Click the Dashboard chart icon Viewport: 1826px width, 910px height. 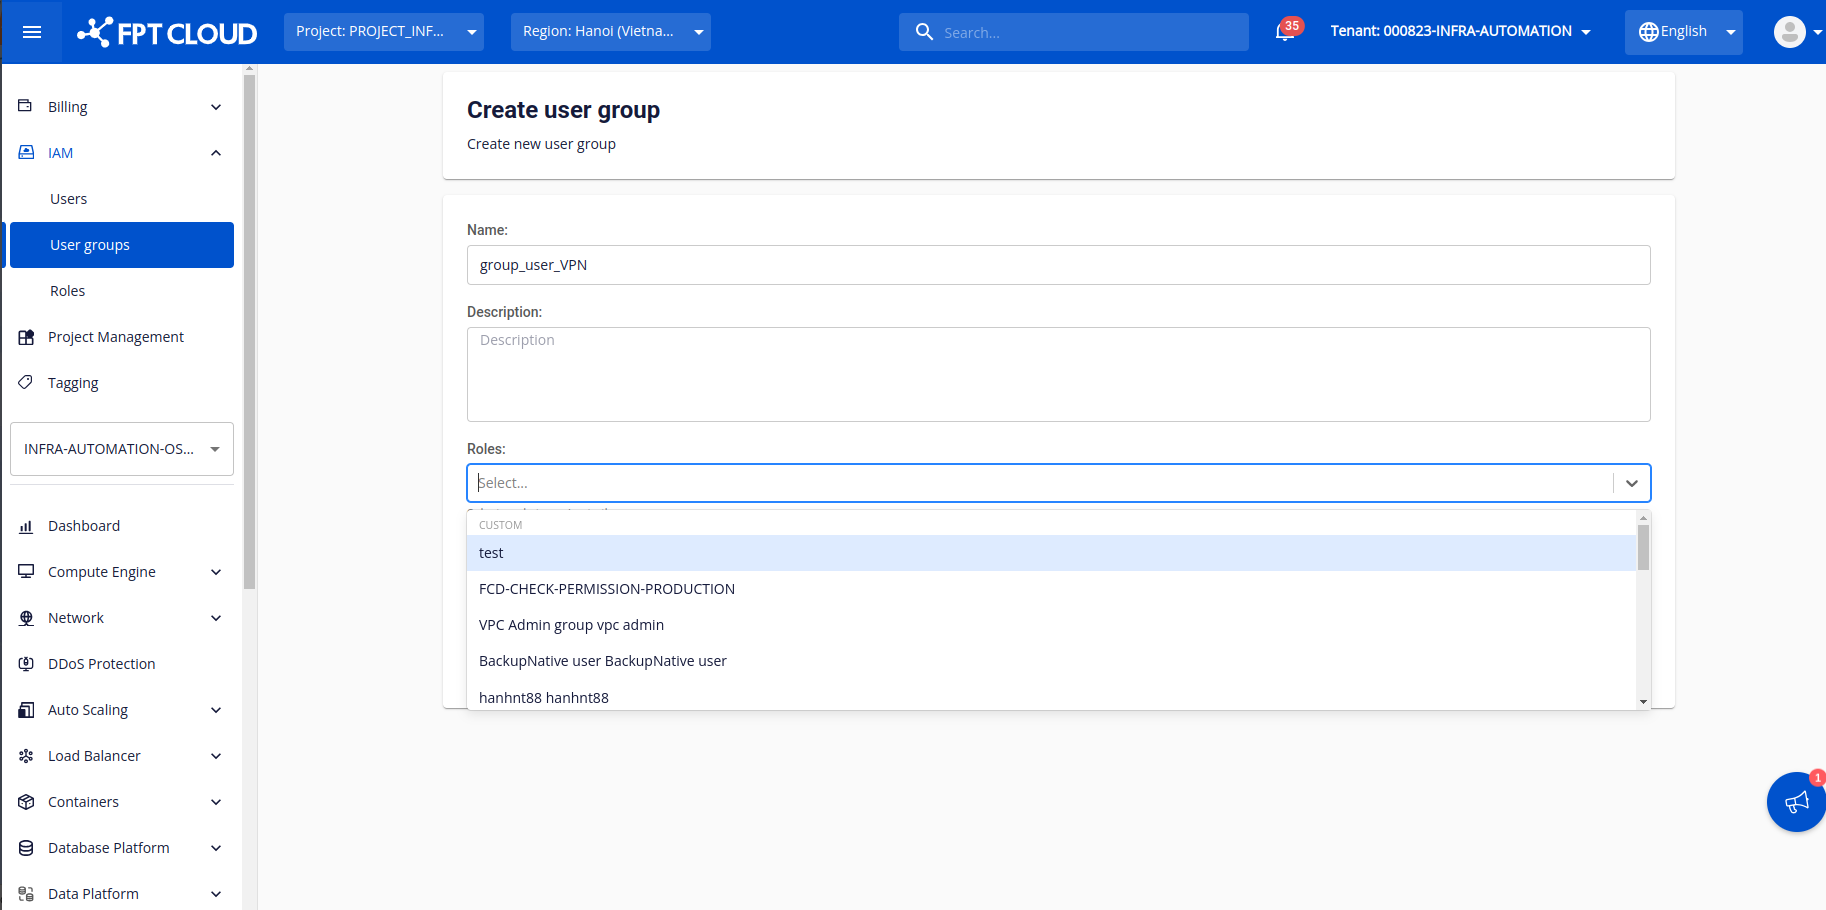click(x=26, y=527)
